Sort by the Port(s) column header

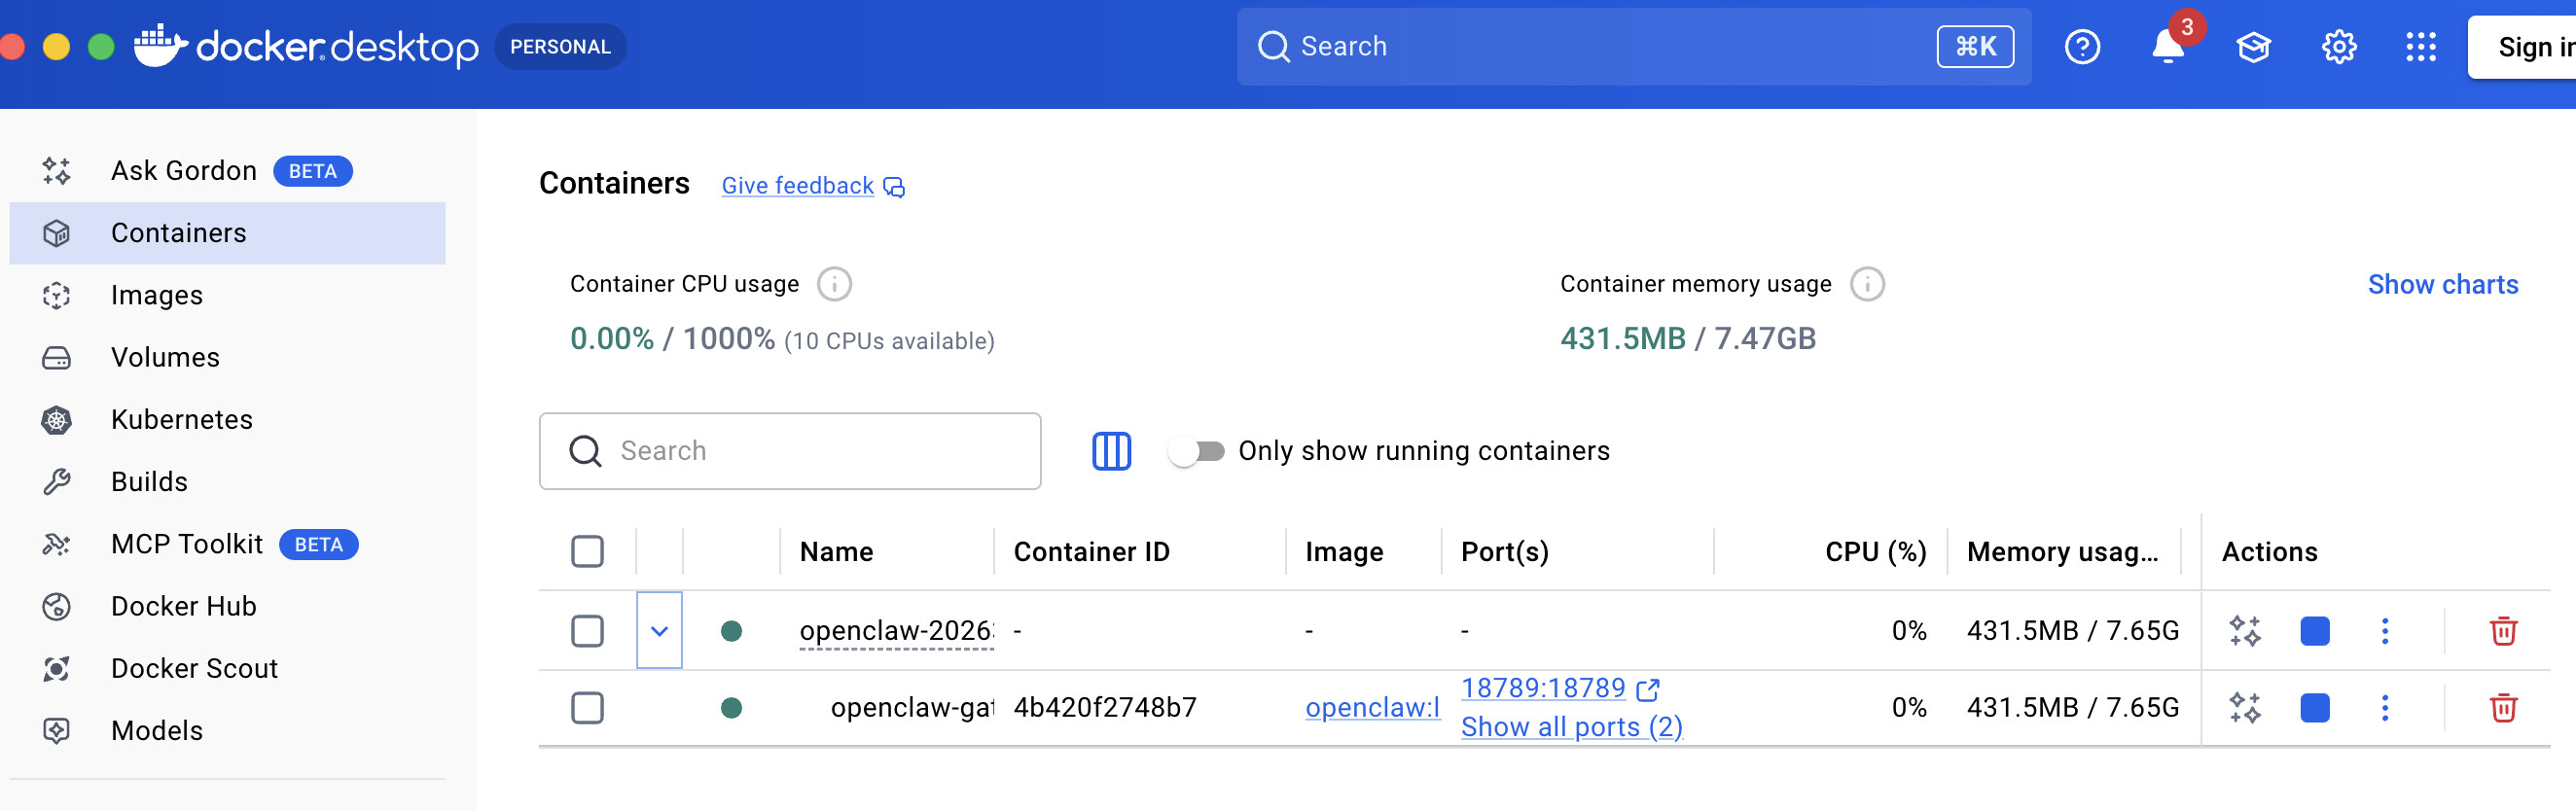tap(1504, 552)
